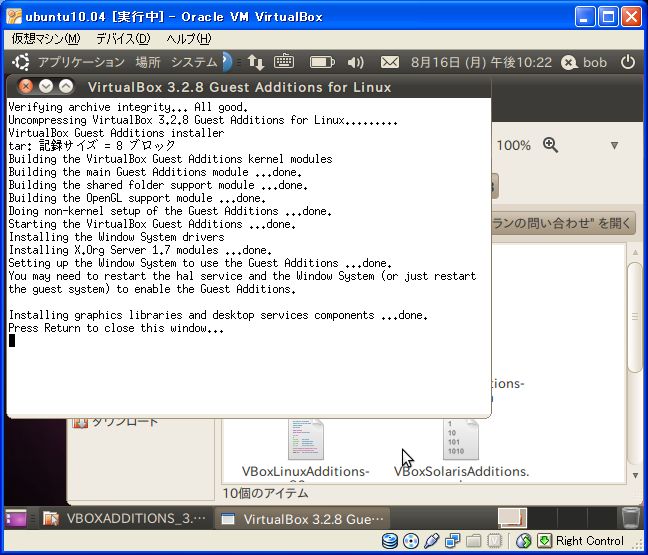Screen dimensions: 648x555
Task: Open the mail envelope indicator
Action: pos(389,62)
